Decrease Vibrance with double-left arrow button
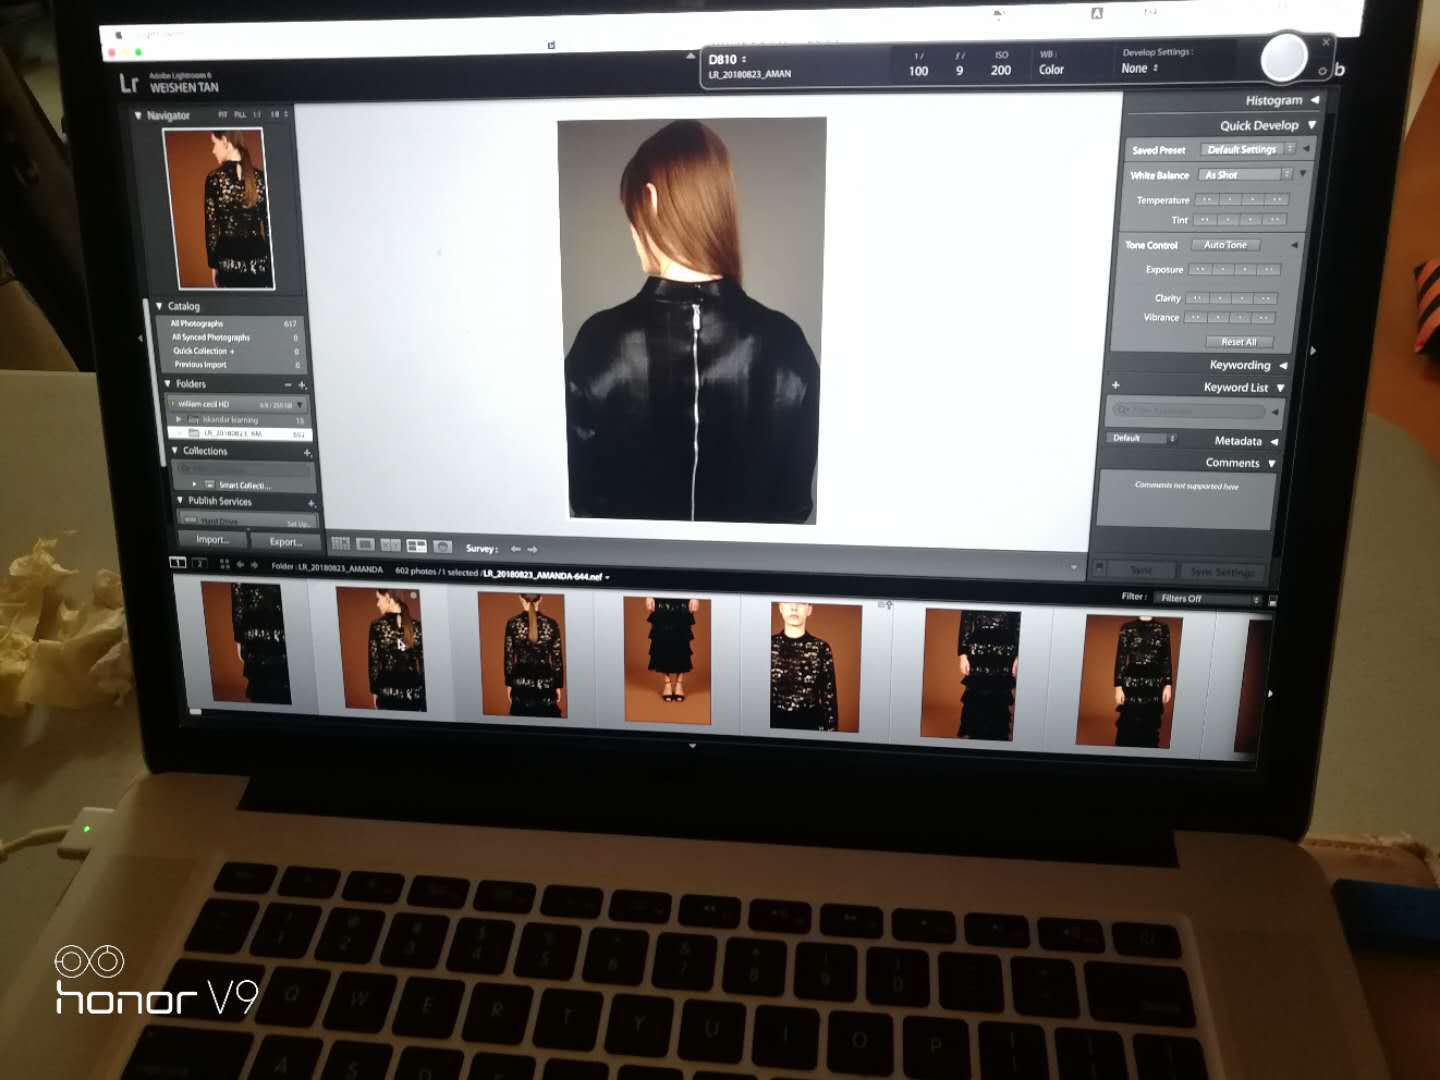This screenshot has width=1440, height=1080. click(1195, 318)
